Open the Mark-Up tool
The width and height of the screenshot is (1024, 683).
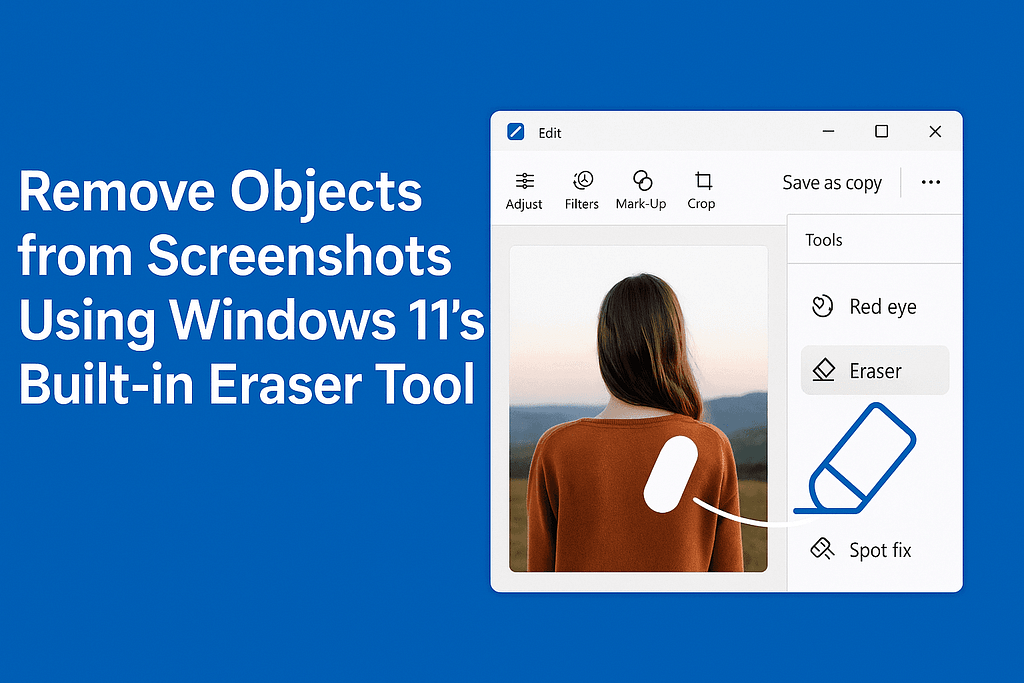[x=641, y=190]
